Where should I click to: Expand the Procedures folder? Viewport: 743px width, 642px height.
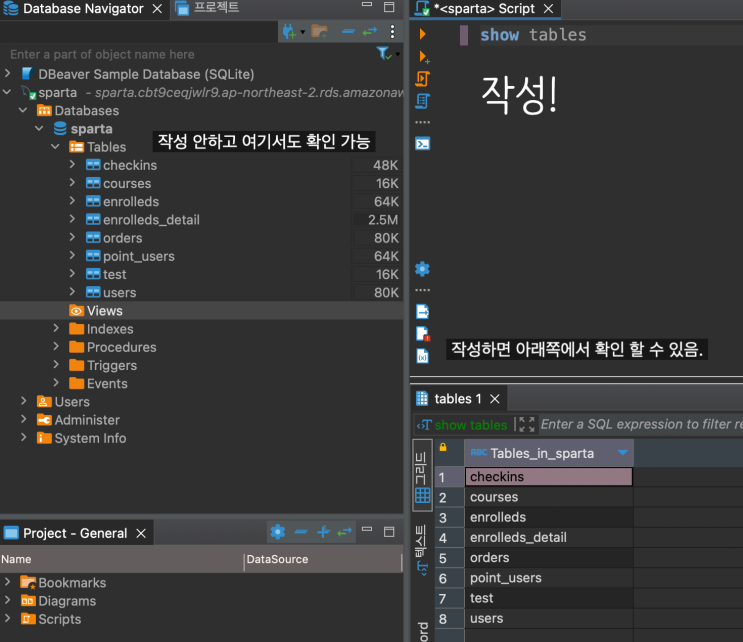(56, 346)
